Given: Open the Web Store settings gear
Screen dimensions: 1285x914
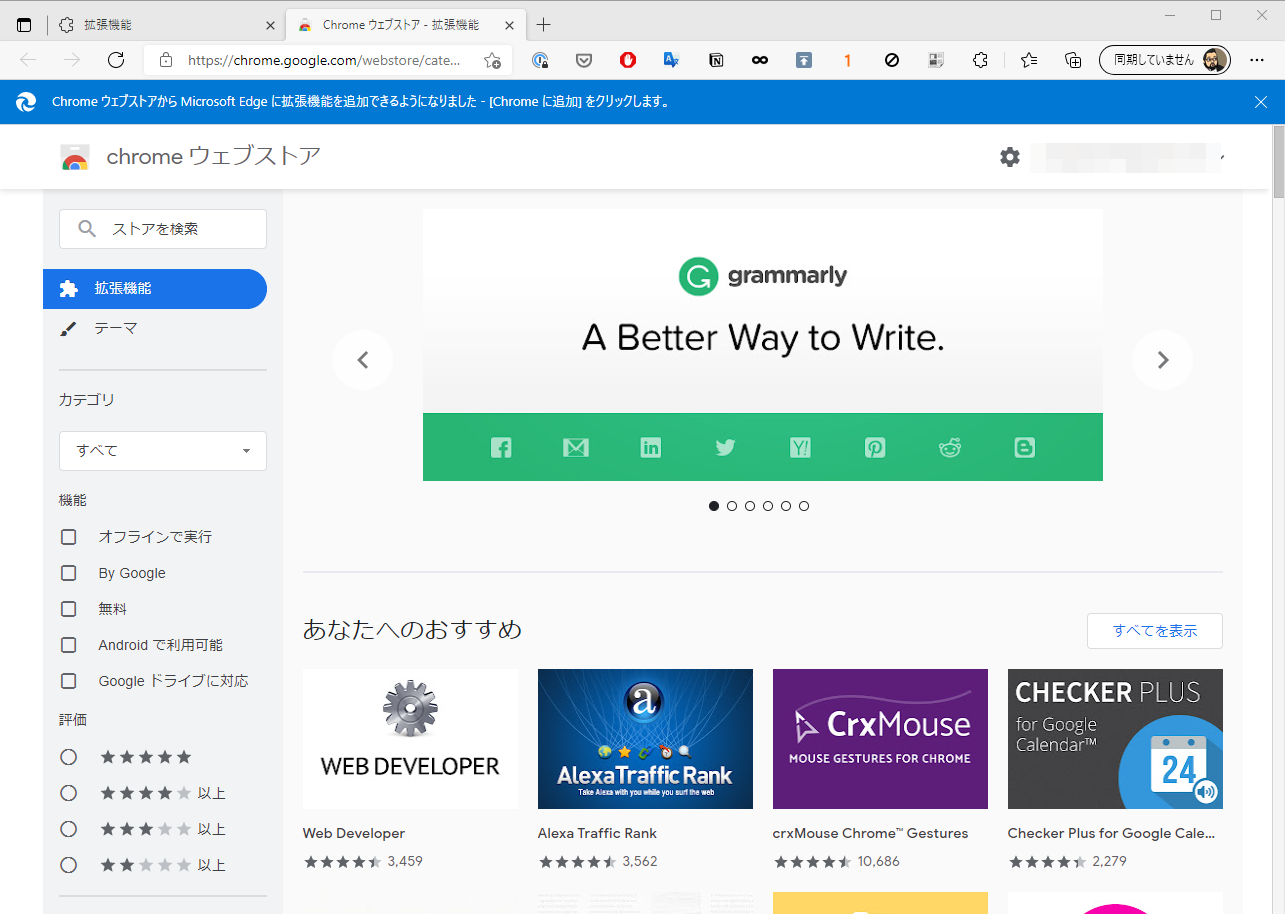Looking at the screenshot, I should [x=1010, y=157].
